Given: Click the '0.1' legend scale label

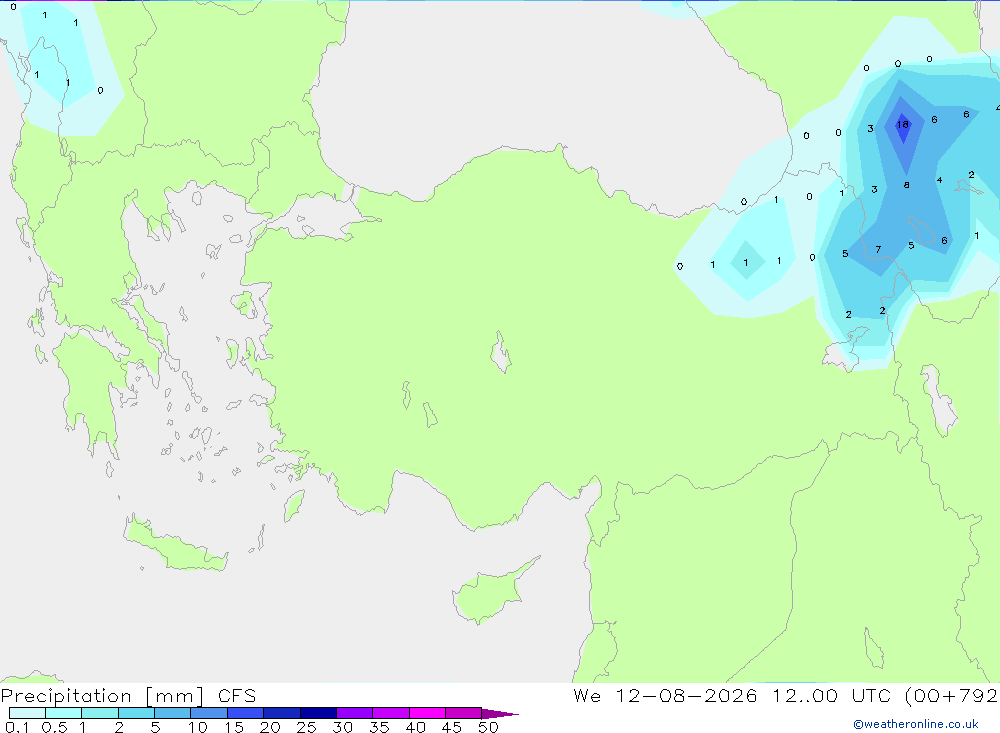Looking at the screenshot, I should pyautogui.click(x=17, y=727).
